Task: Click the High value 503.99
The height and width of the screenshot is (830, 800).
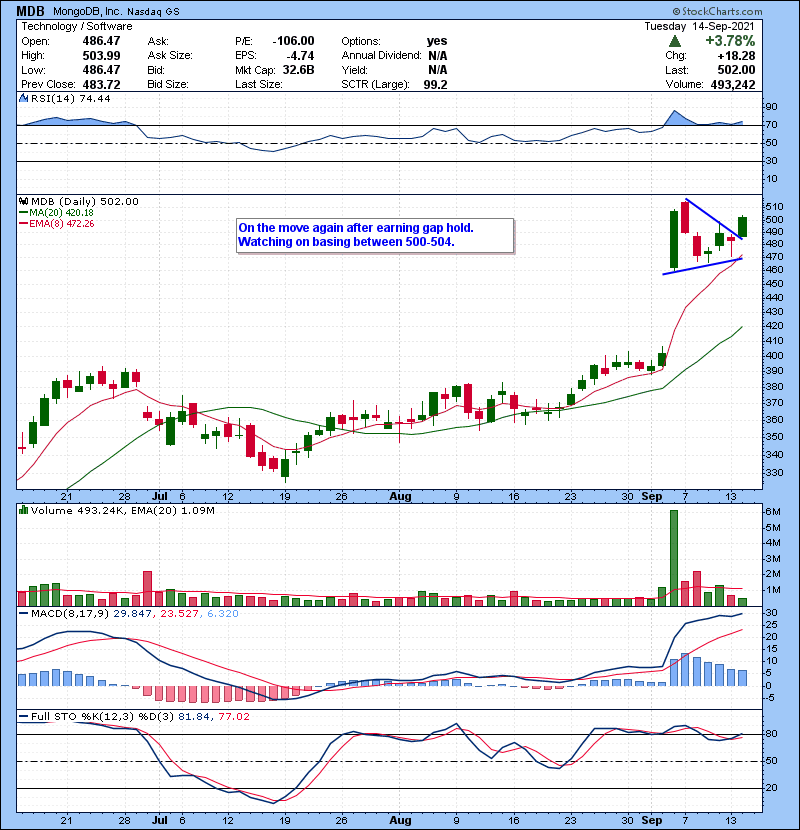Action: point(101,56)
